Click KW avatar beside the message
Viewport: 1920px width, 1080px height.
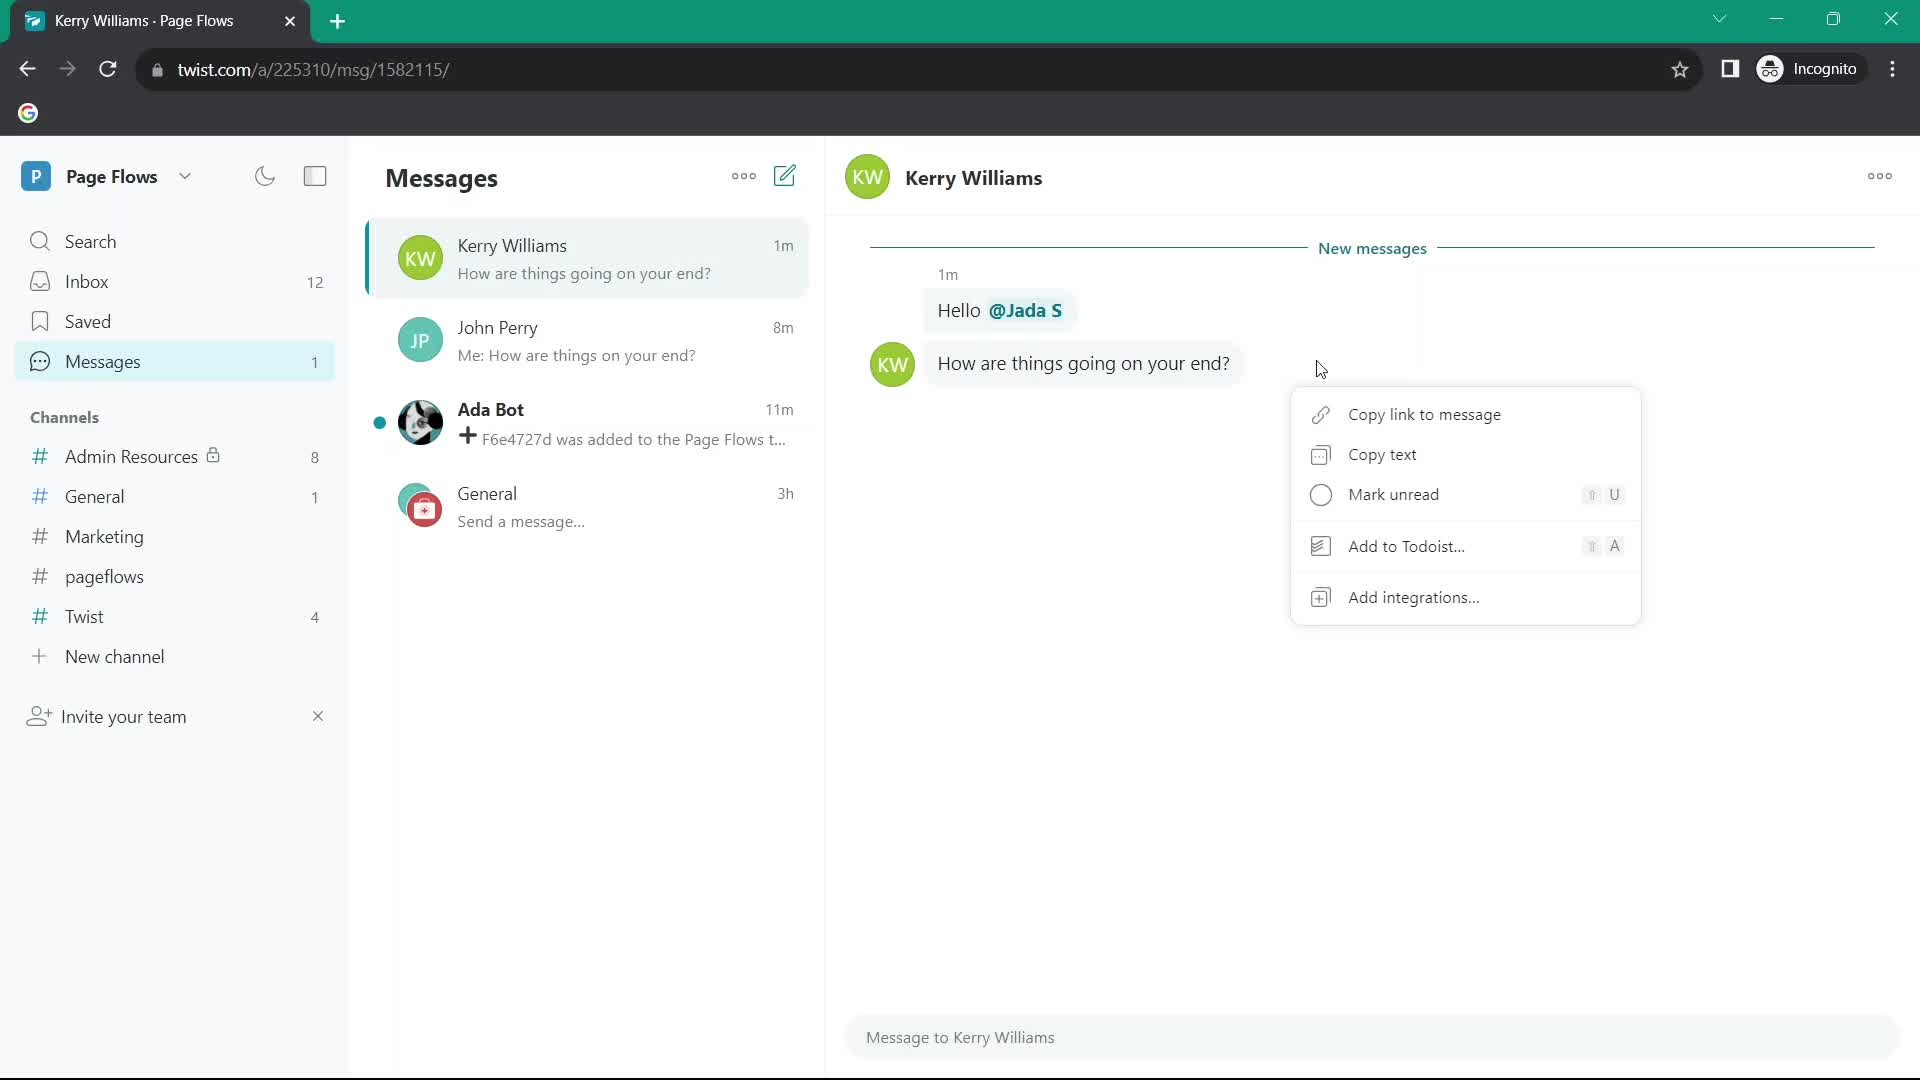click(x=892, y=365)
